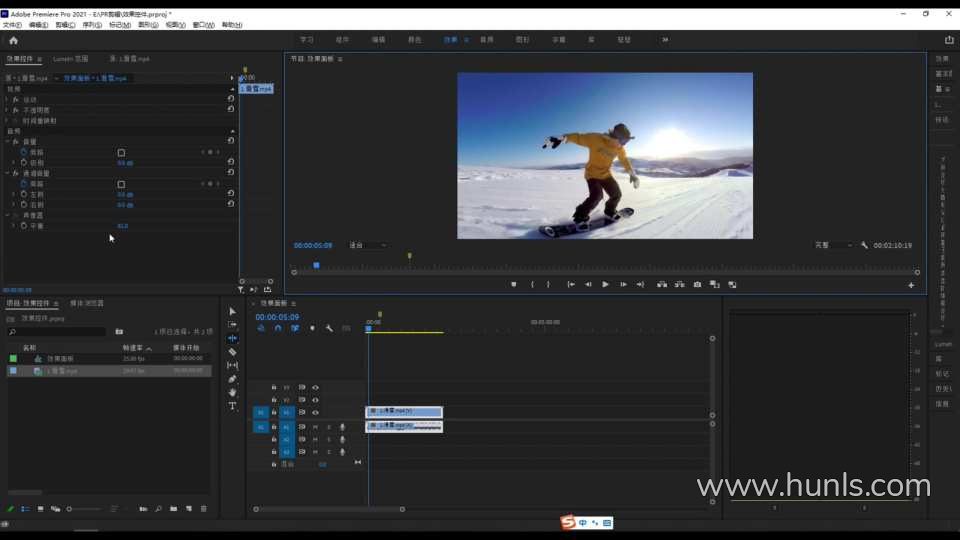This screenshot has width=960, height=540.
Task: Switch to the Lumen scopes tab
Action: pos(71,59)
